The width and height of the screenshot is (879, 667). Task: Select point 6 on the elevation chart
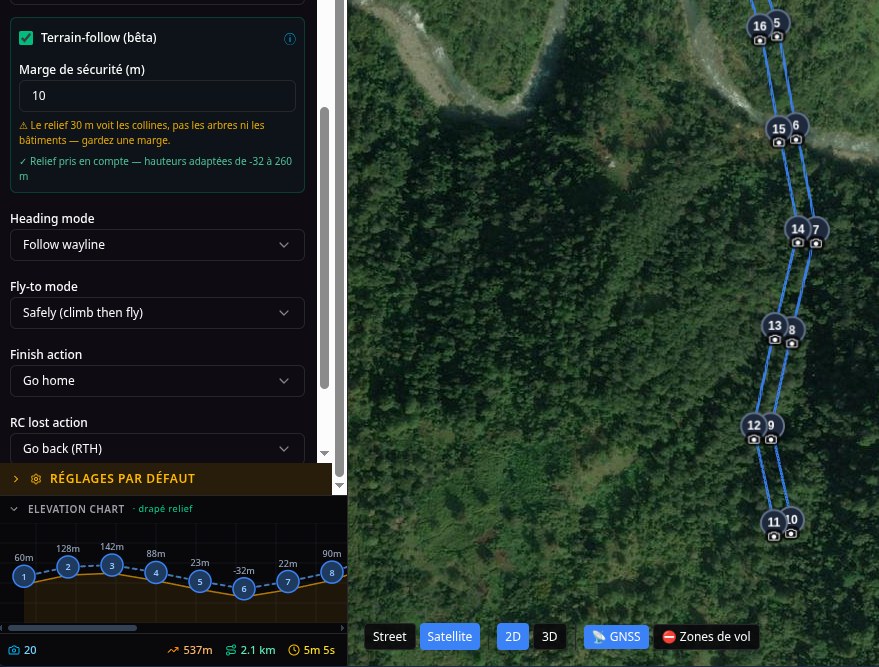pyautogui.click(x=244, y=589)
